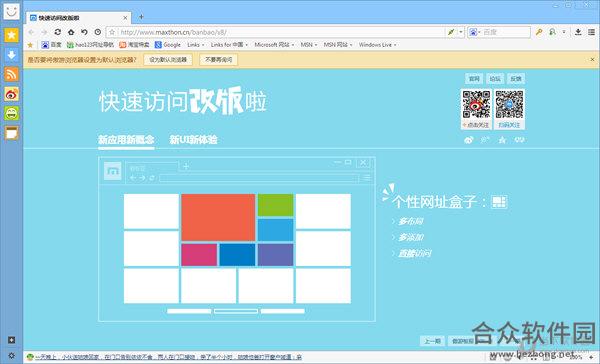Viewport: 600px width, 364px height.
Task: Open the status bar news headline link
Action: pyautogui.click(x=168, y=357)
